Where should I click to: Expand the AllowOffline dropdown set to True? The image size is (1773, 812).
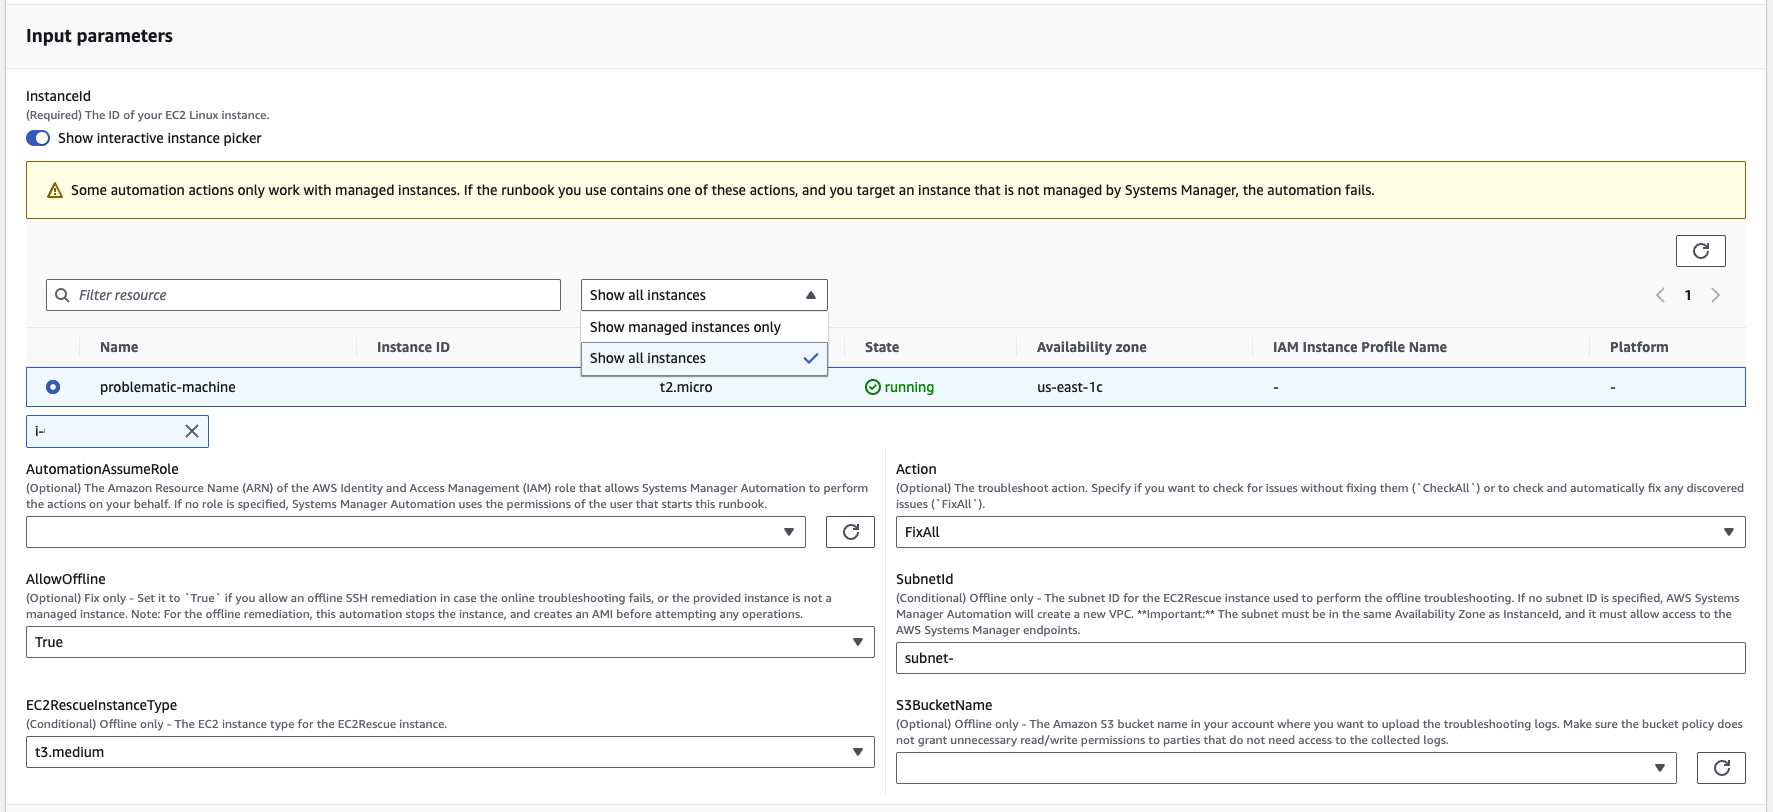point(450,642)
